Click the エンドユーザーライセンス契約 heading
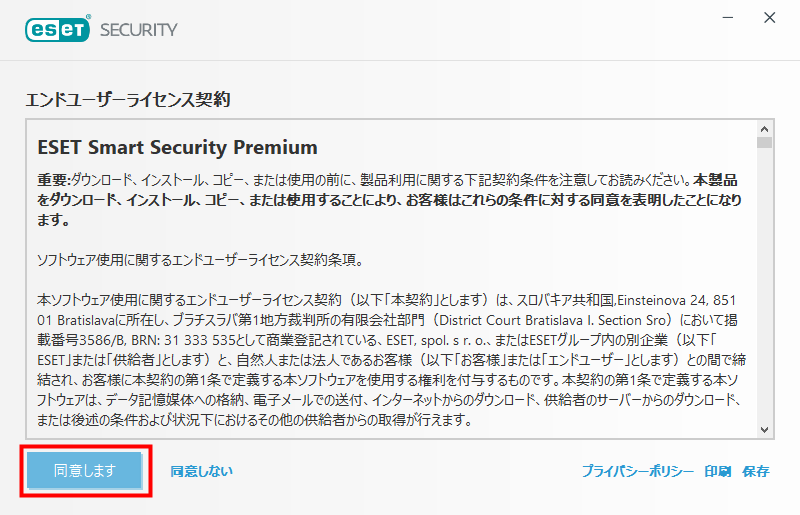This screenshot has width=800, height=515. point(128,100)
